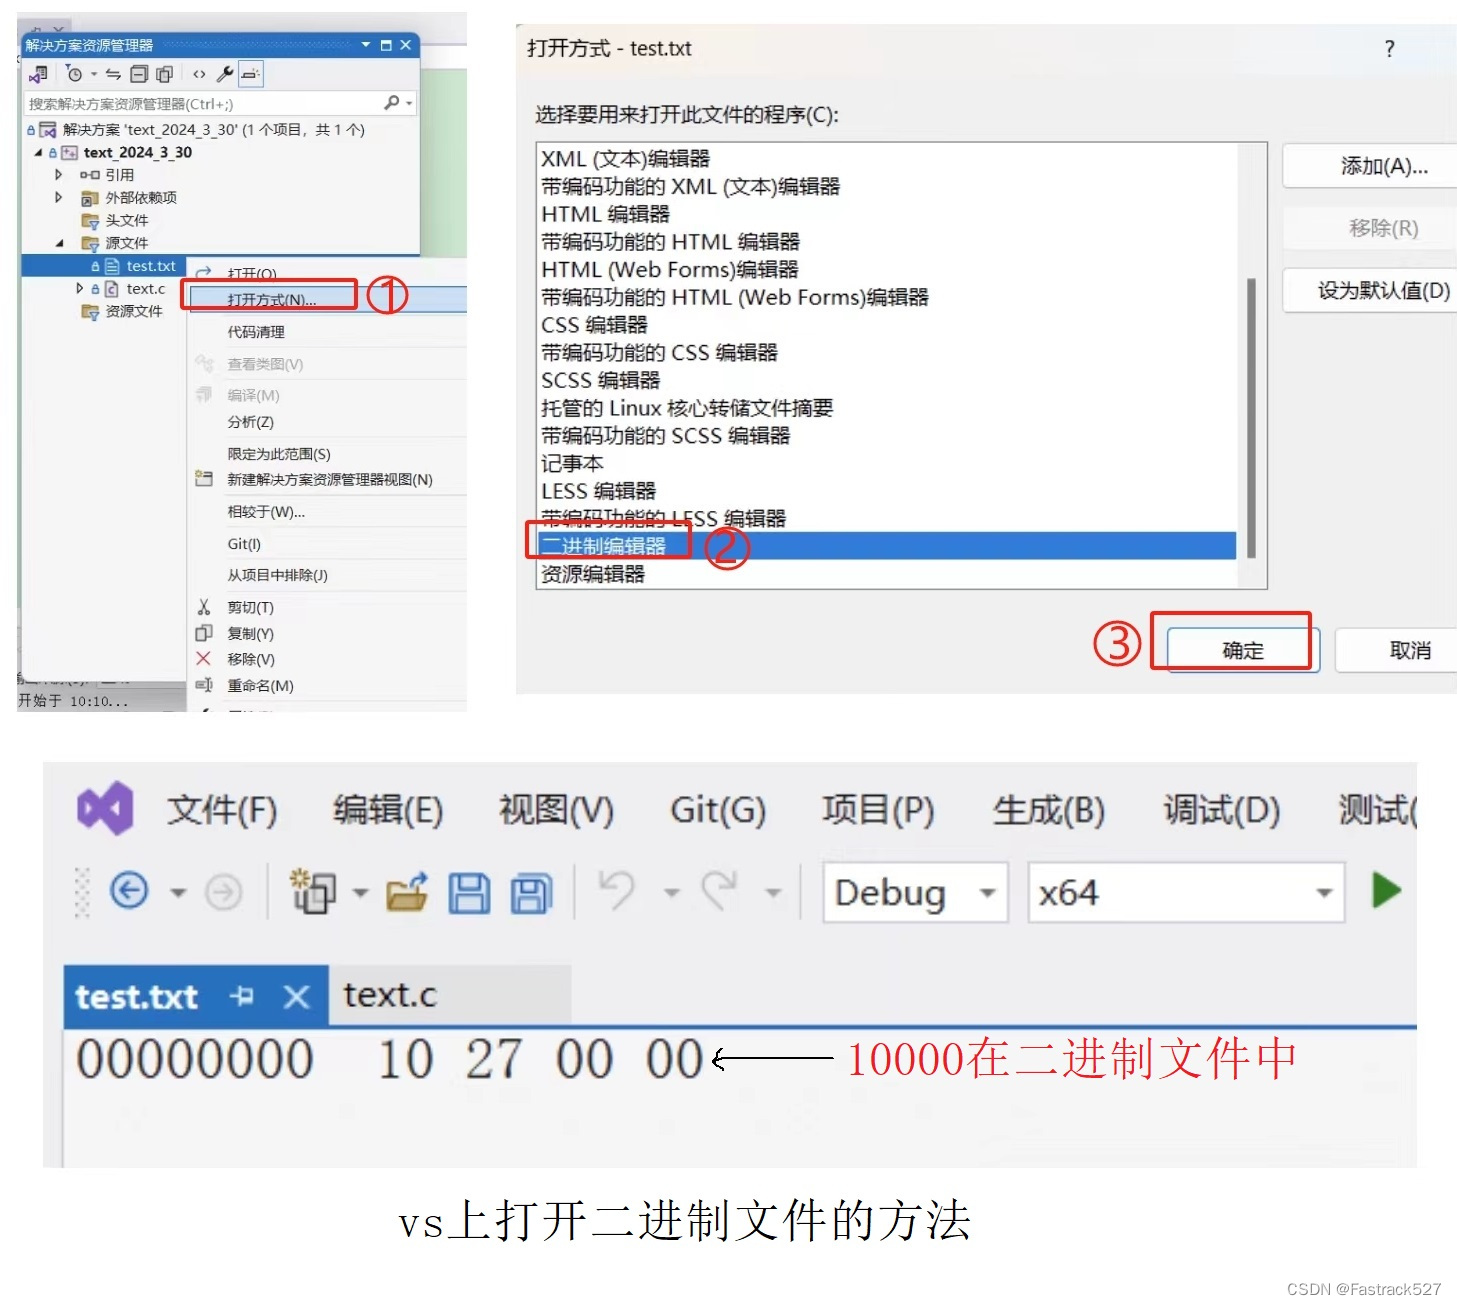Click the rename icon in context menu

204,685
